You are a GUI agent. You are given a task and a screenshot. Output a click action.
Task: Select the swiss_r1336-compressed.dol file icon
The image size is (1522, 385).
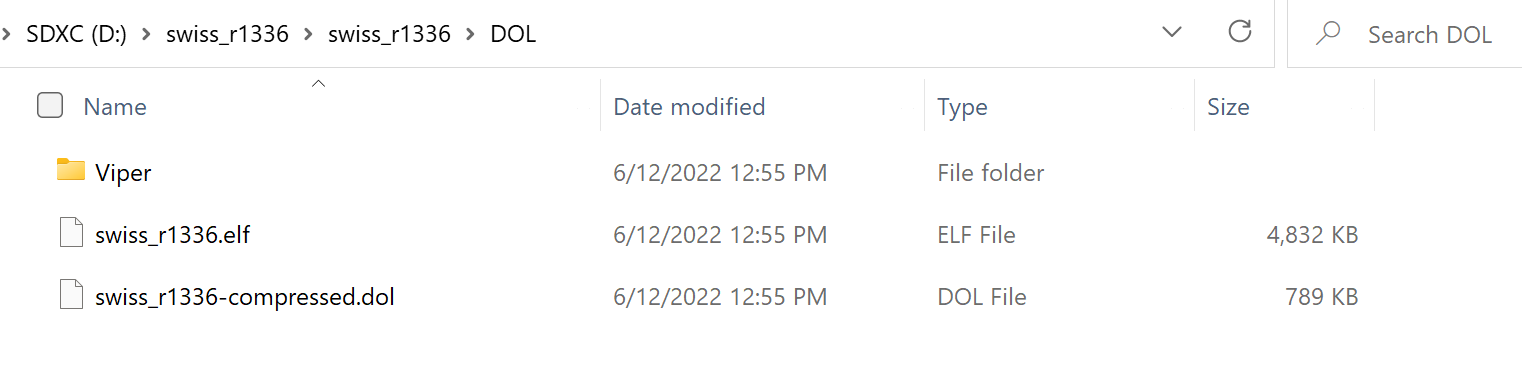[71, 296]
